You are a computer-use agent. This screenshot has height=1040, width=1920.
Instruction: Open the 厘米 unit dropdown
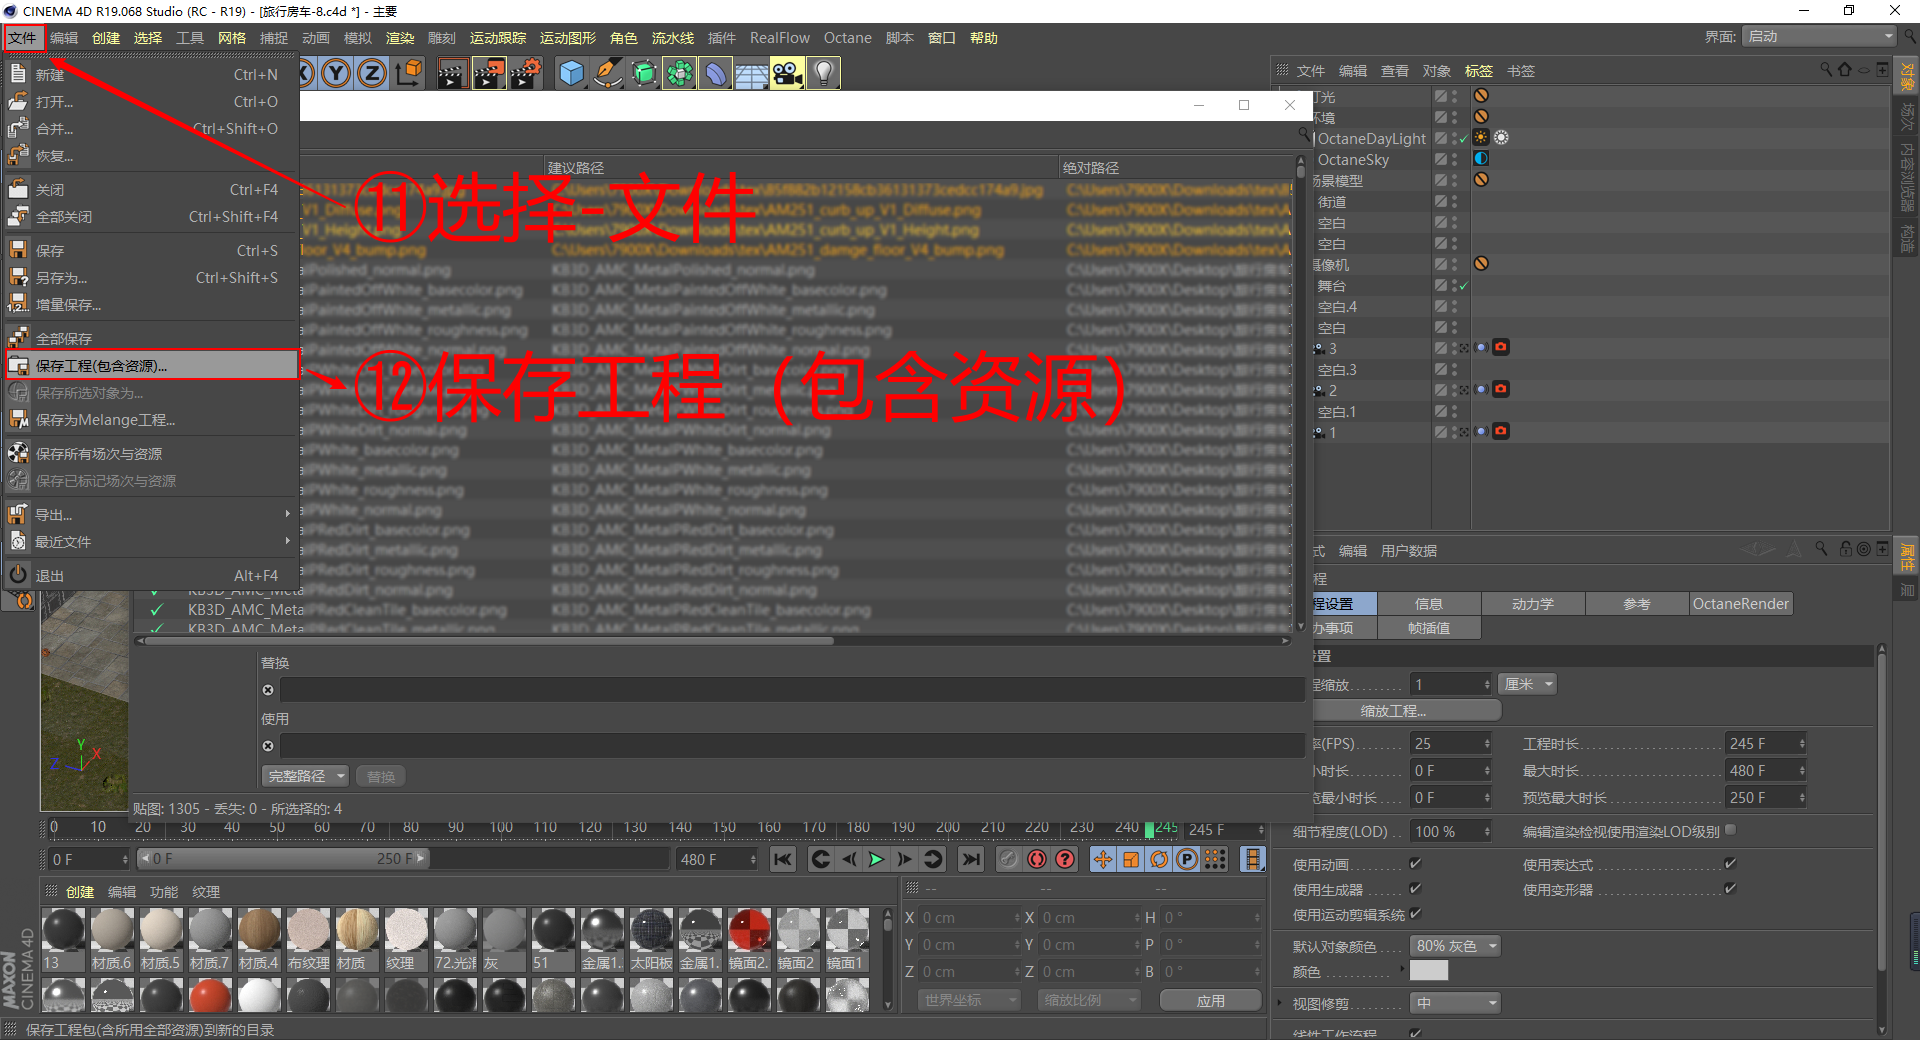click(x=1528, y=684)
